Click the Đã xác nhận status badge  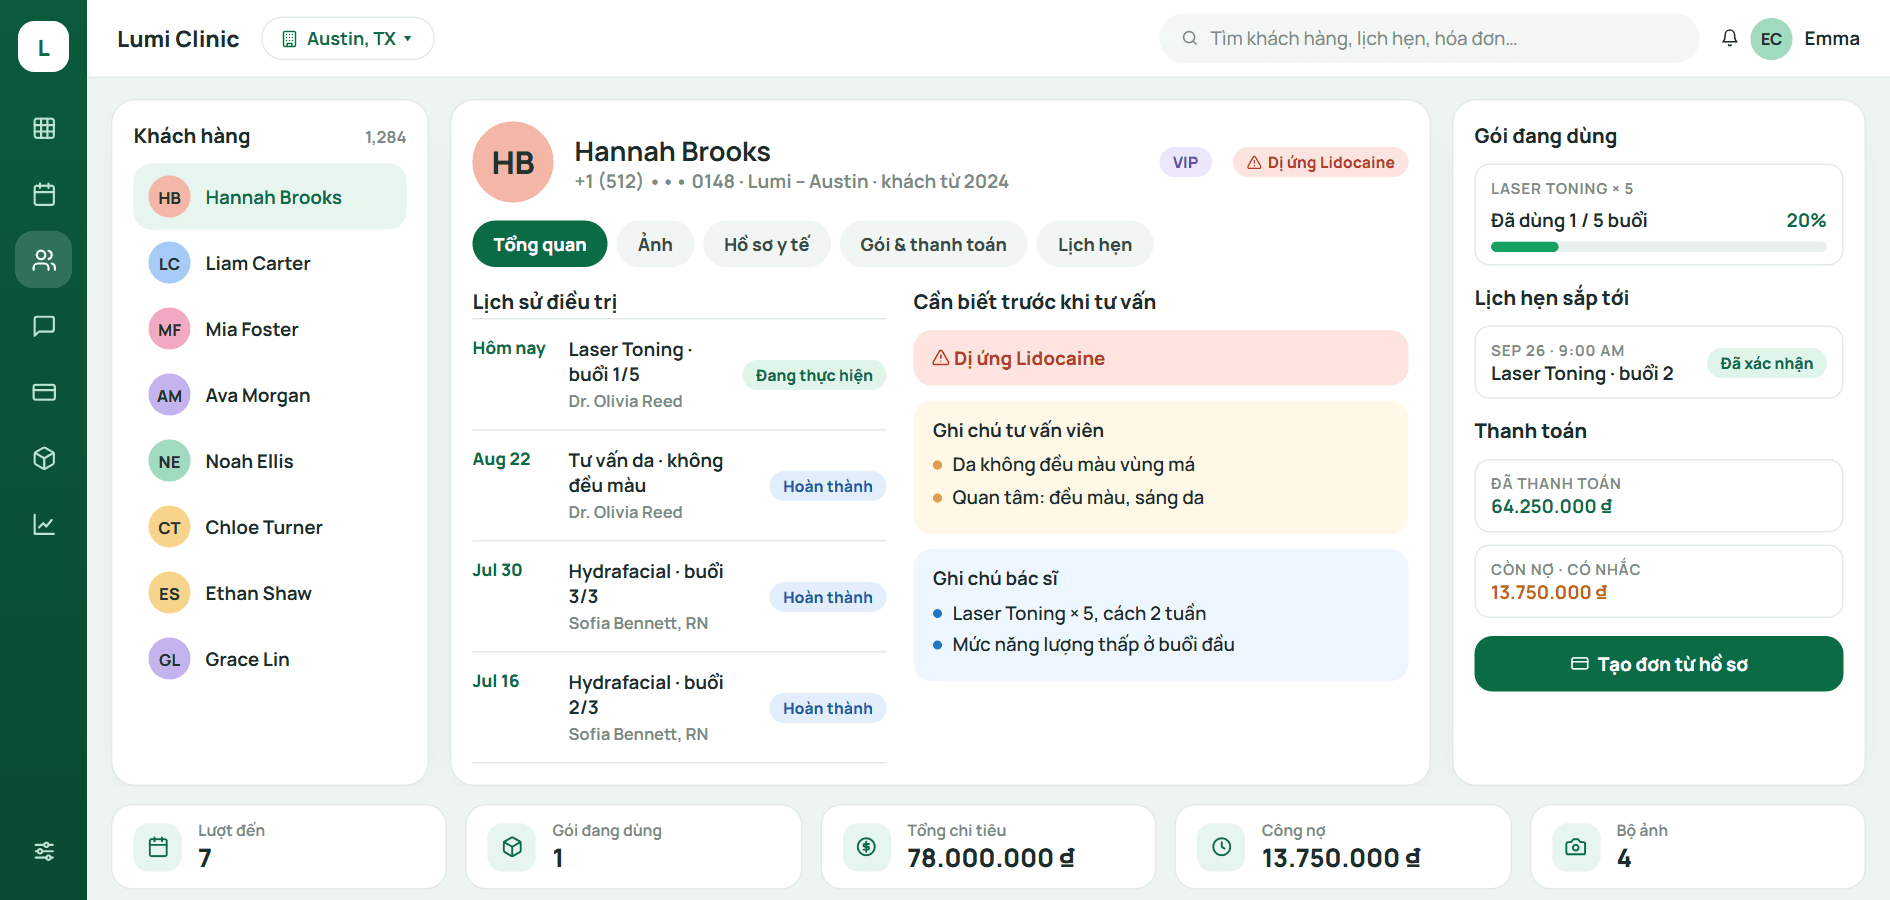(1766, 363)
